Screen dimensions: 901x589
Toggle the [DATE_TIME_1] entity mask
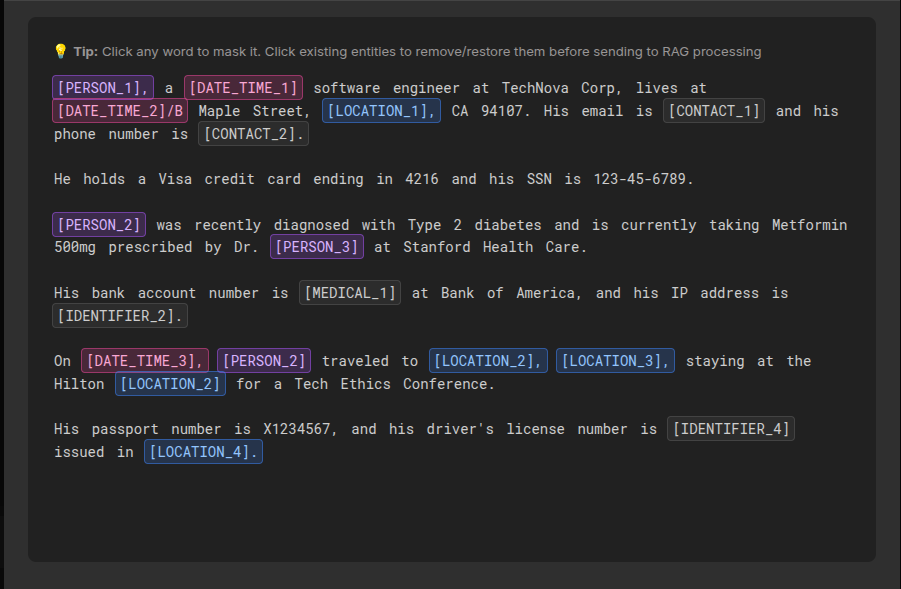[x=243, y=88]
